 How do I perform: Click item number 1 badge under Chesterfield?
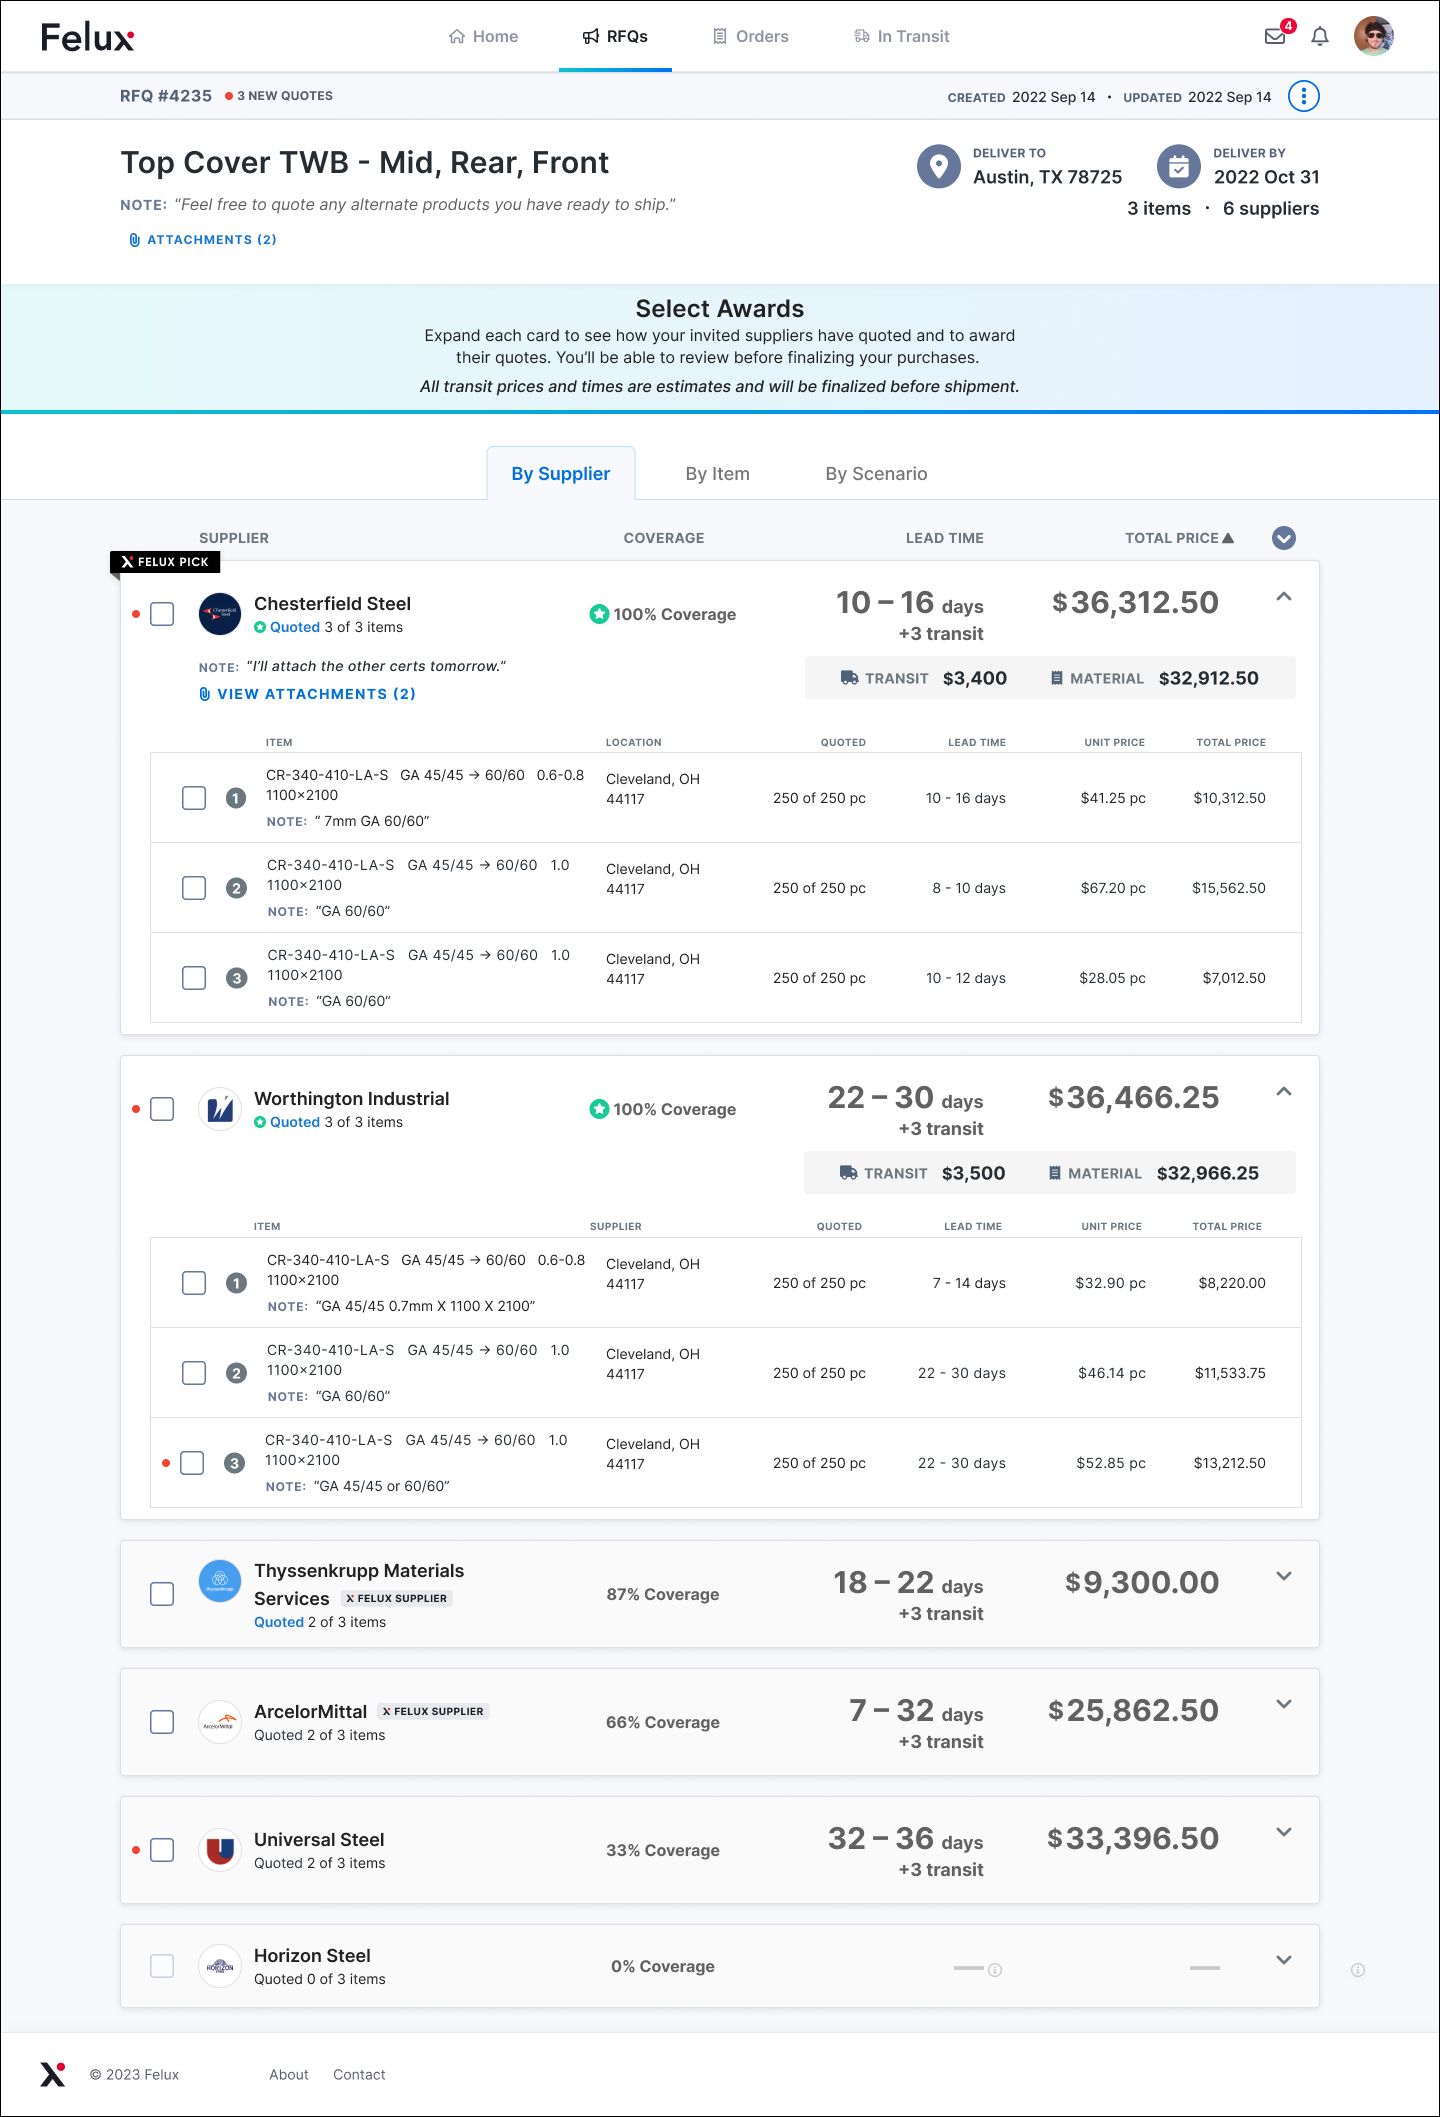tap(236, 798)
